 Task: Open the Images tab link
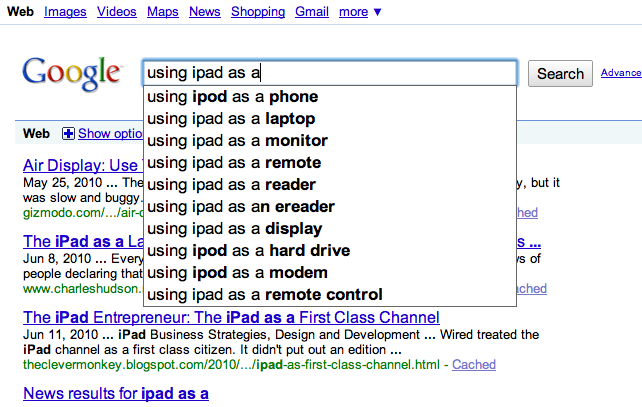point(65,12)
